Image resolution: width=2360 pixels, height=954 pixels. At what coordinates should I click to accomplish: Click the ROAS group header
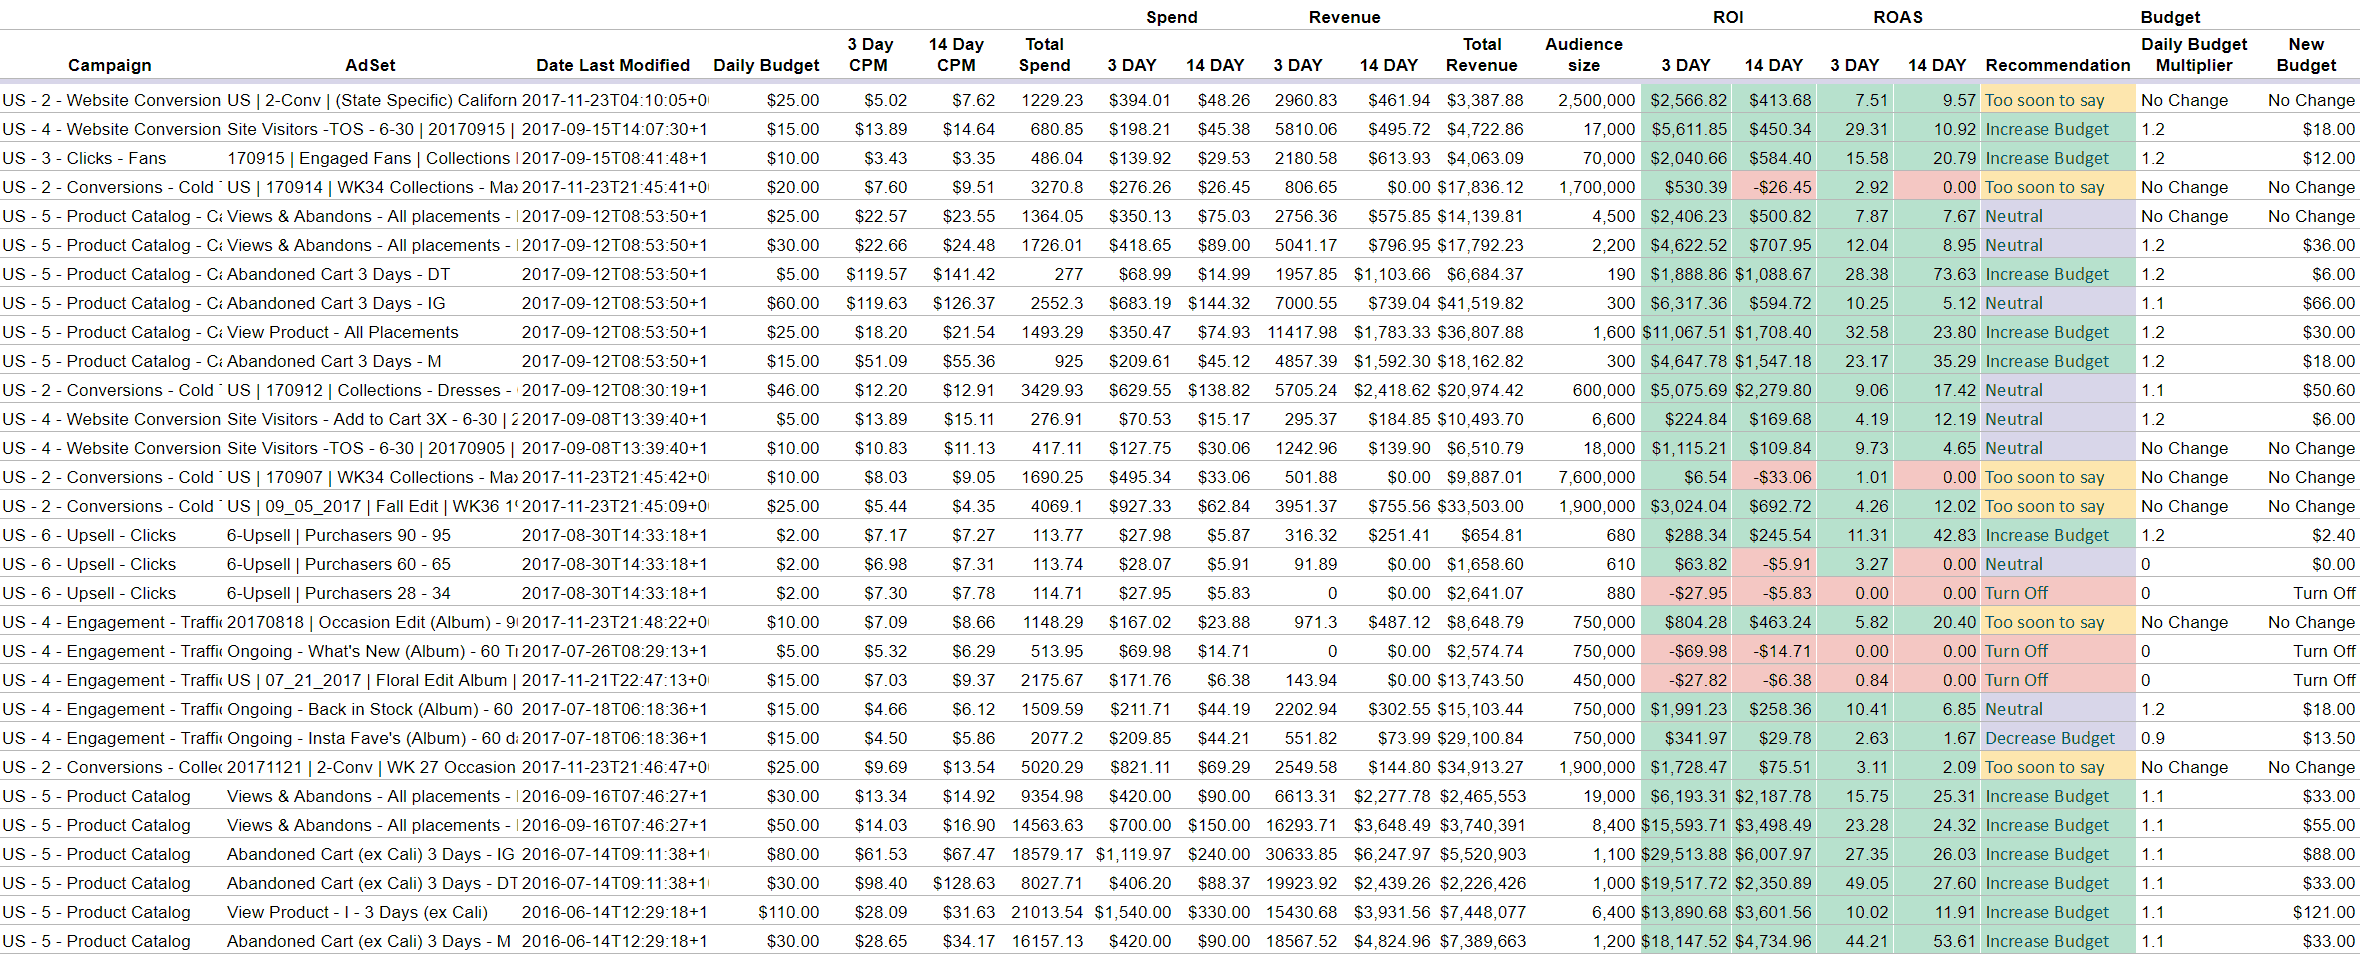[x=1898, y=17]
